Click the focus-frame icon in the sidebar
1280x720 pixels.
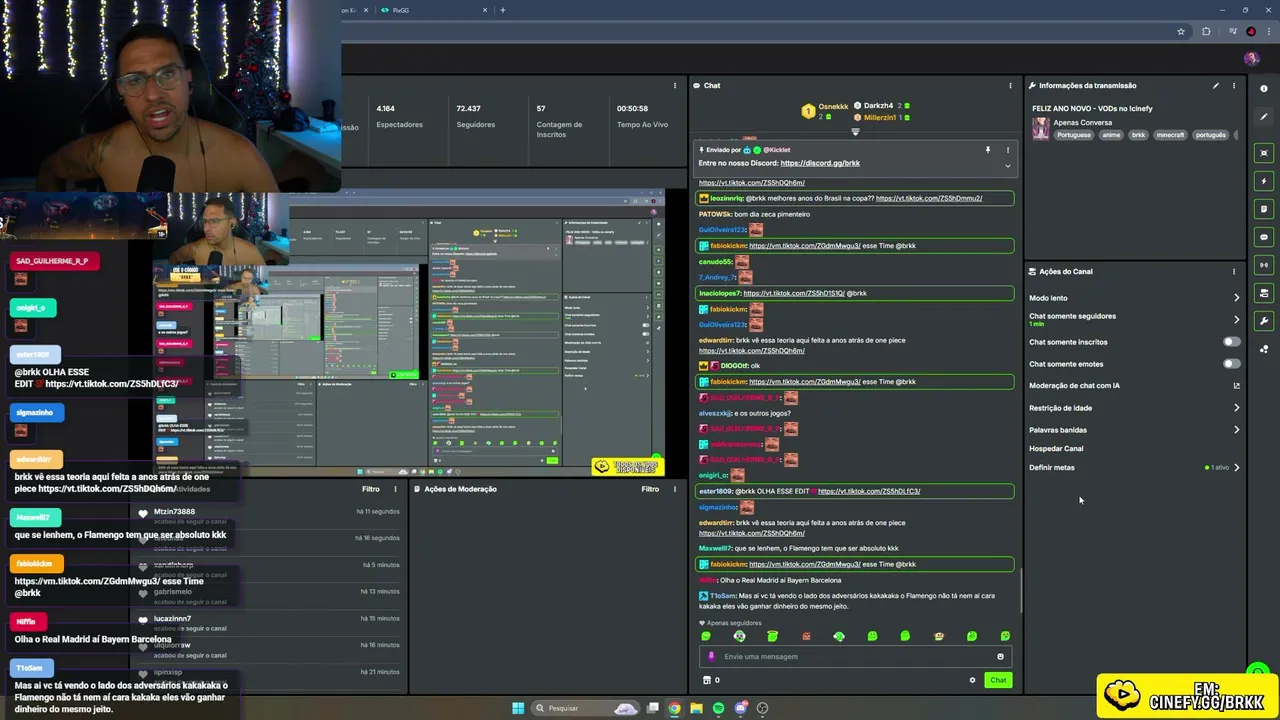point(1264,153)
